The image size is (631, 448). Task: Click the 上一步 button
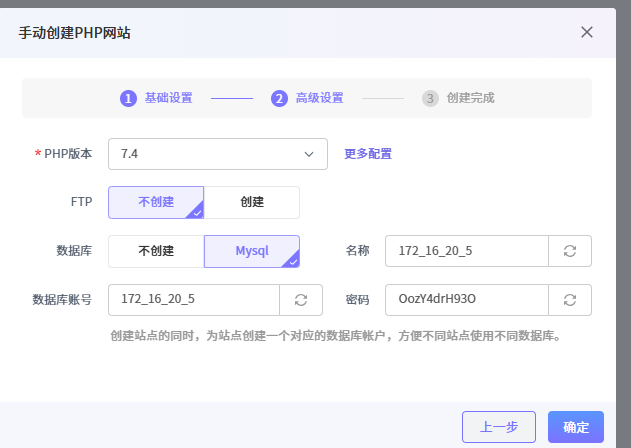click(499, 427)
